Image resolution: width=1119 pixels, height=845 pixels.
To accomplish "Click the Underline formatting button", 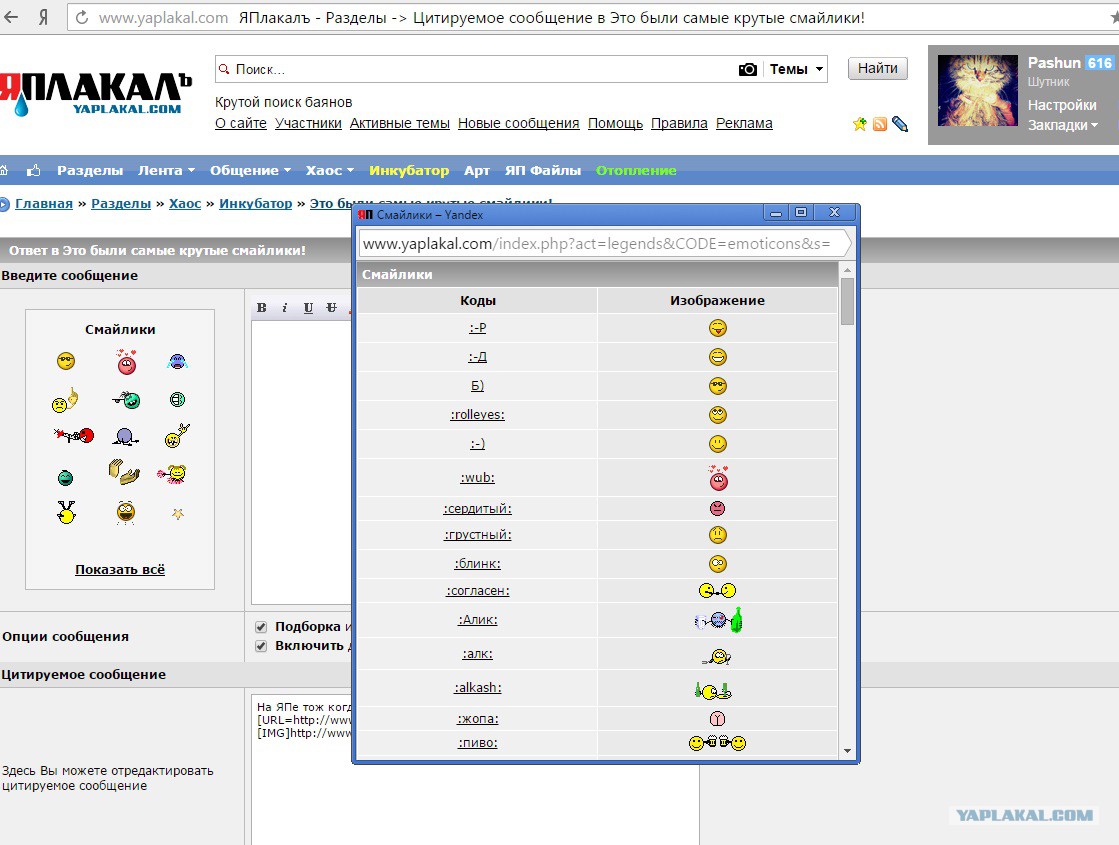I will (x=308, y=307).
